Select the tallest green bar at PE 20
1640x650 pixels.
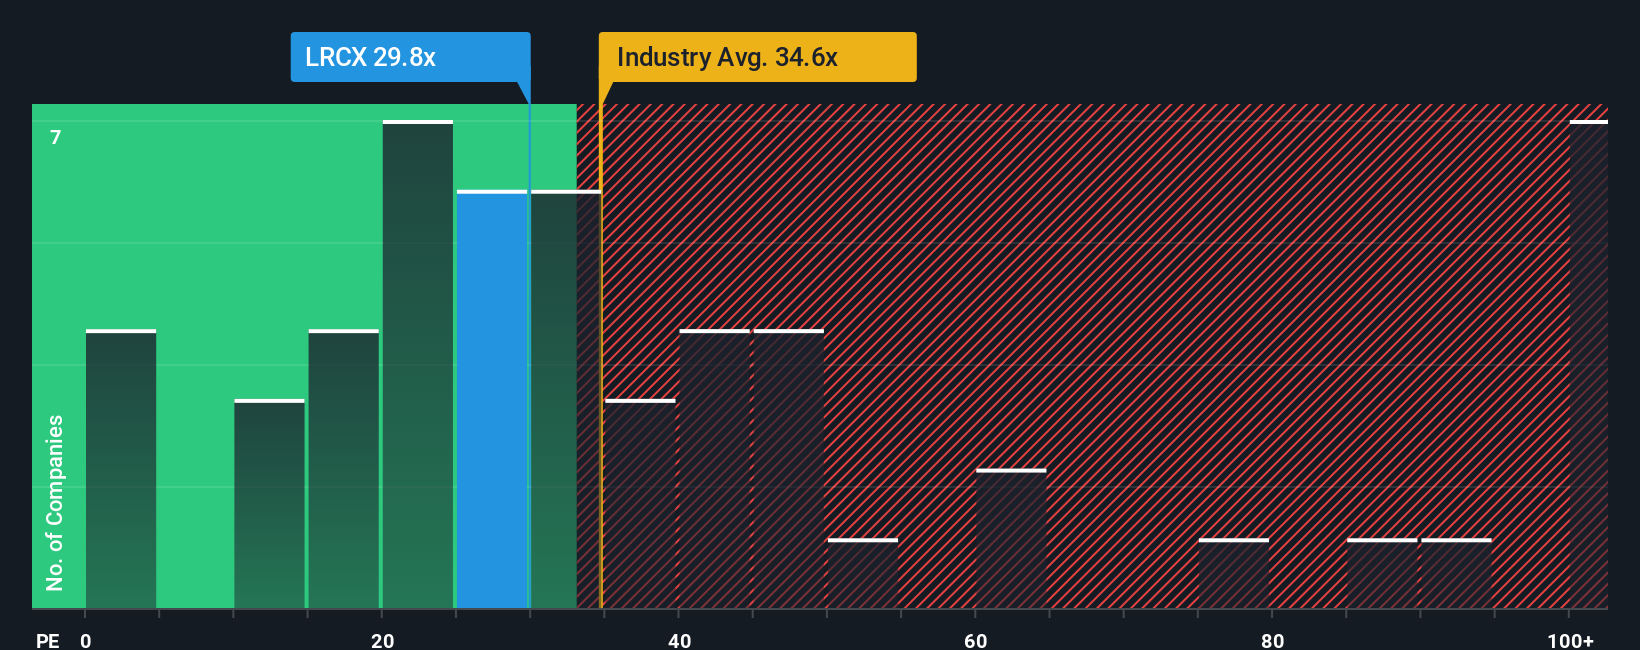(x=418, y=364)
